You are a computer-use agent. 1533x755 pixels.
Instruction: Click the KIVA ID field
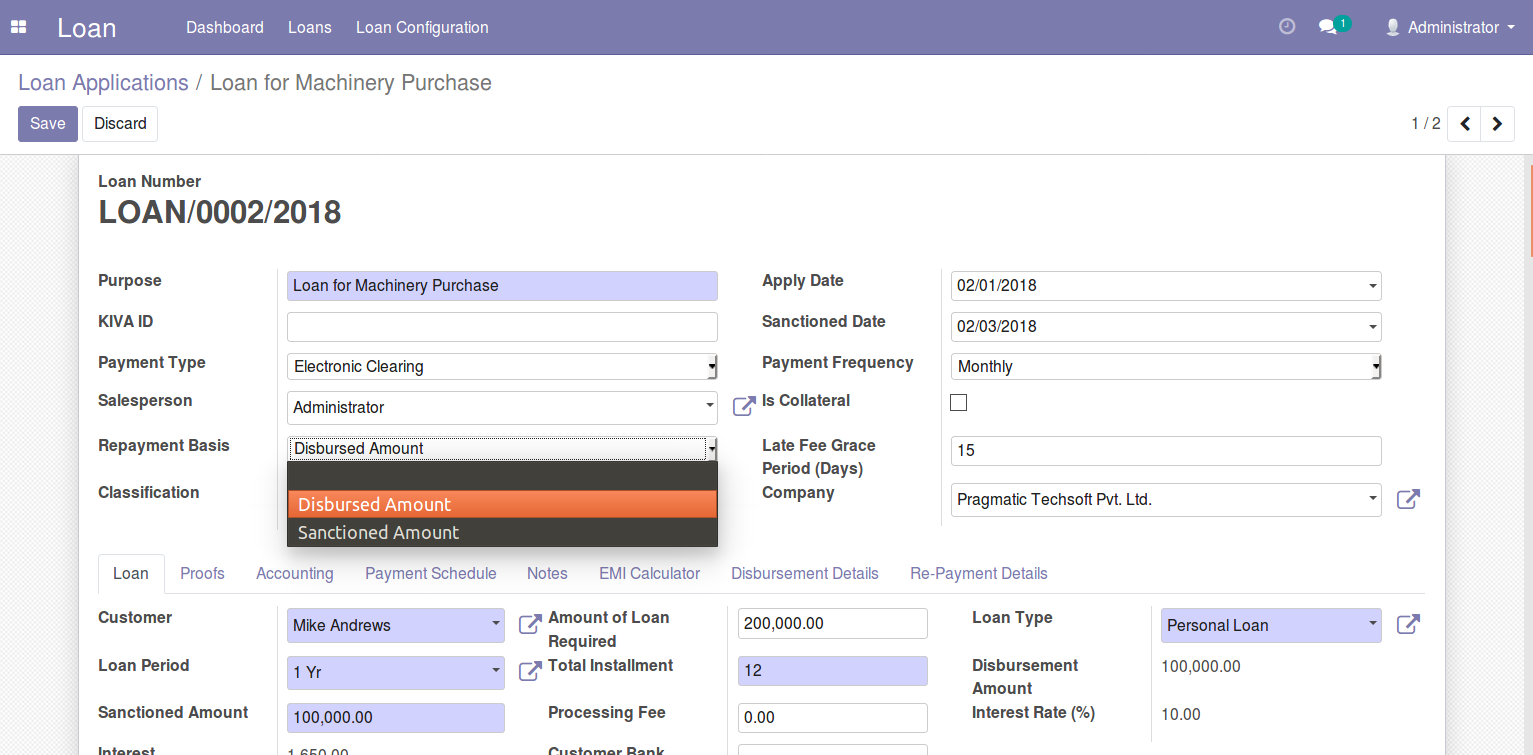point(502,327)
